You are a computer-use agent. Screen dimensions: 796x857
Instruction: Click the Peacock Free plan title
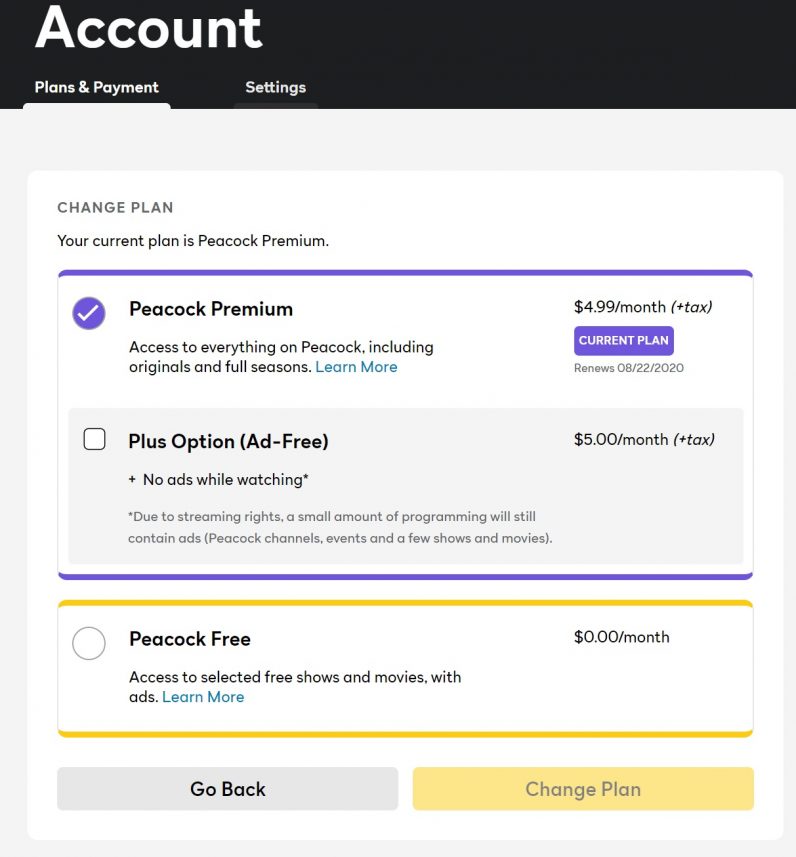[x=190, y=639]
